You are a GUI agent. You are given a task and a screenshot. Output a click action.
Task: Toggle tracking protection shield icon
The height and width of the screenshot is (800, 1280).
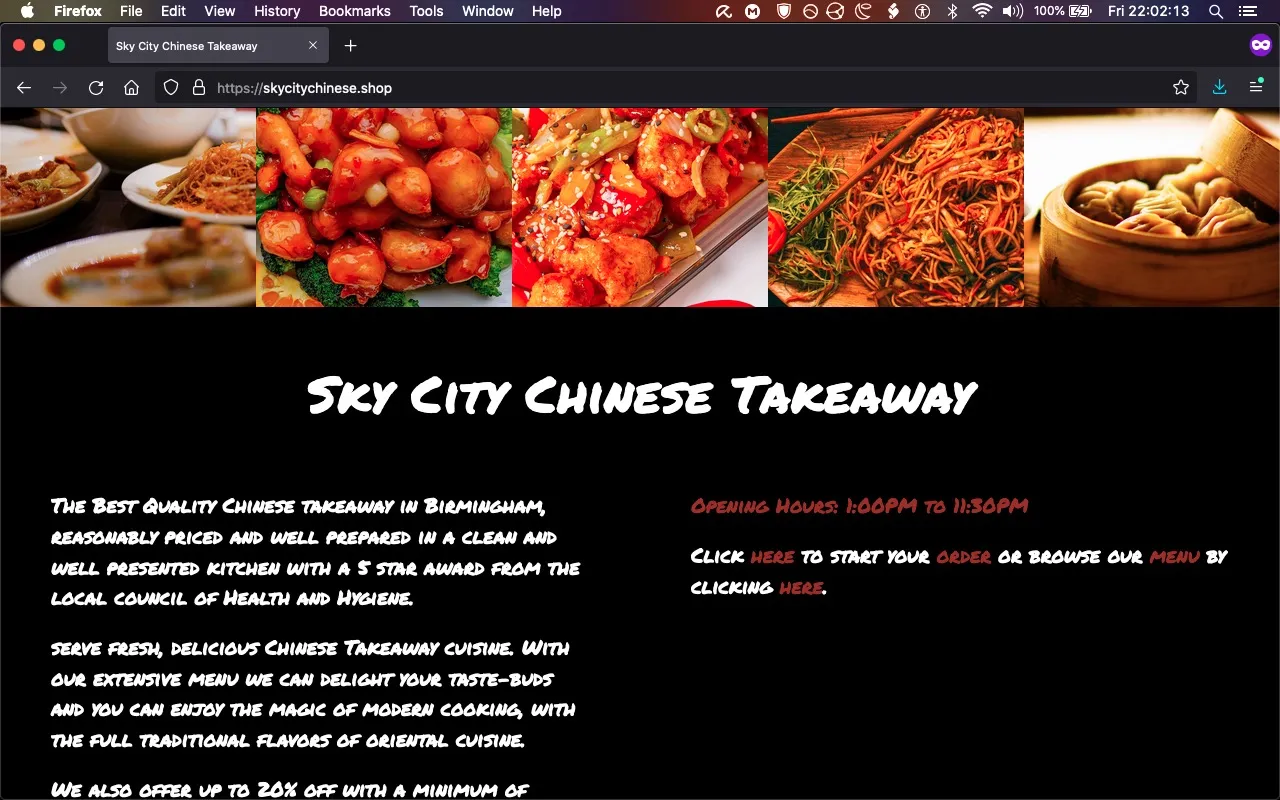click(171, 87)
